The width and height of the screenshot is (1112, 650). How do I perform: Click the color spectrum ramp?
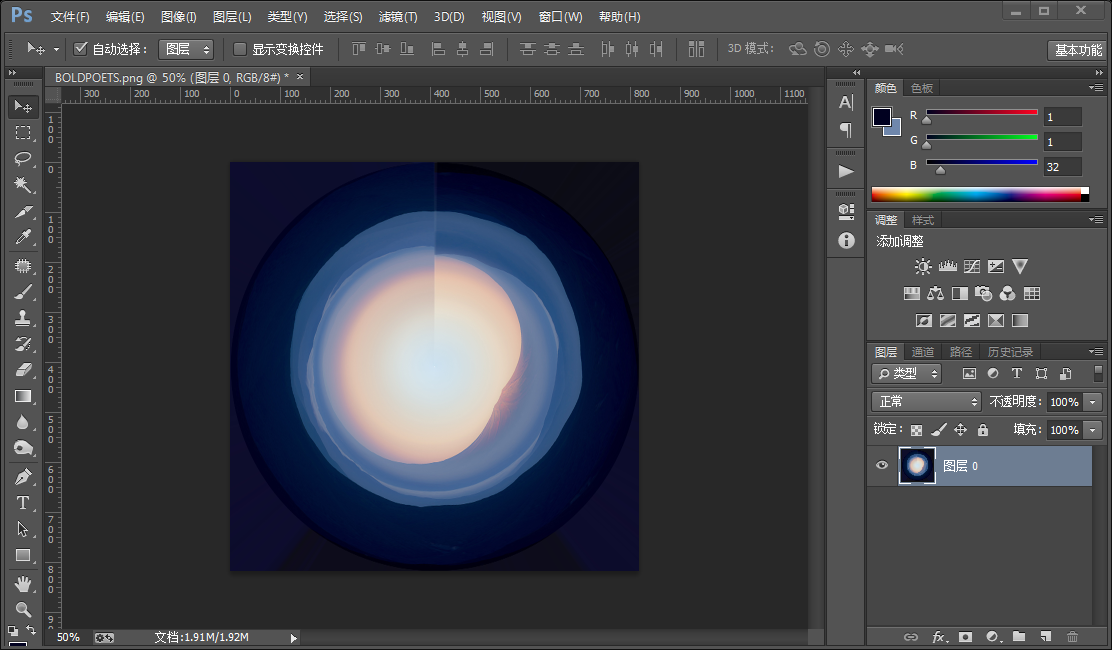pyautogui.click(x=979, y=195)
